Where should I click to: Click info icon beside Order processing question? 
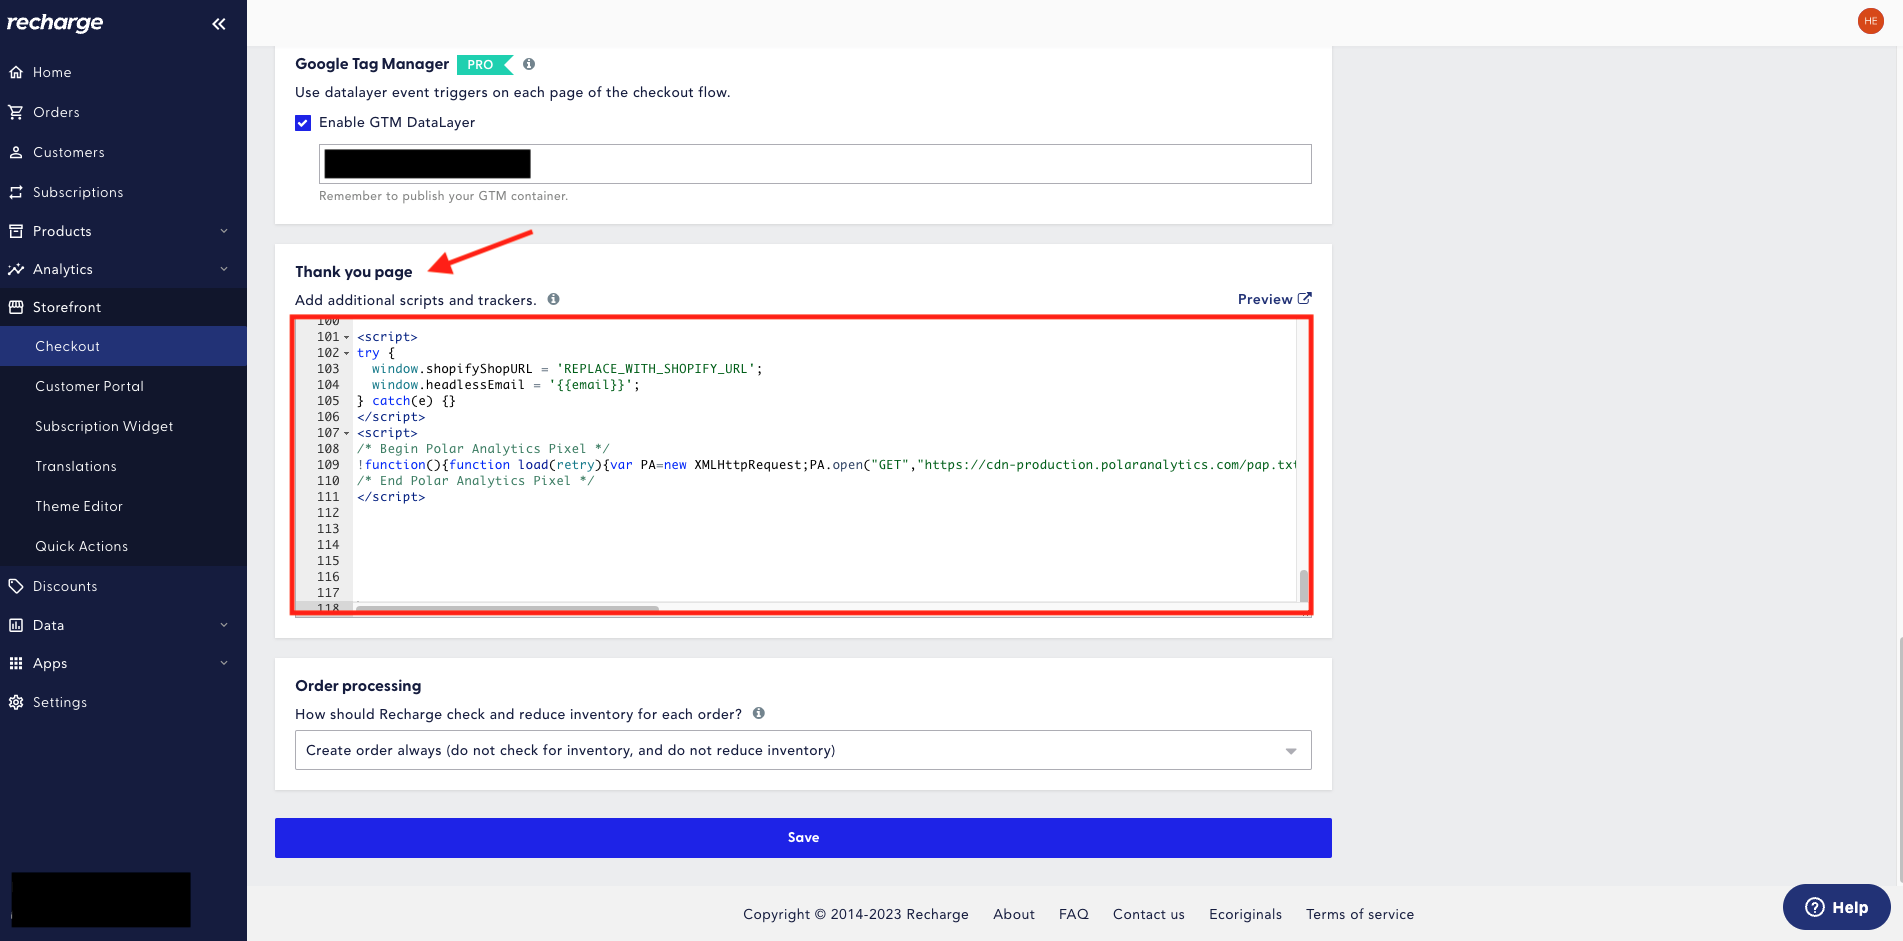coord(759,713)
